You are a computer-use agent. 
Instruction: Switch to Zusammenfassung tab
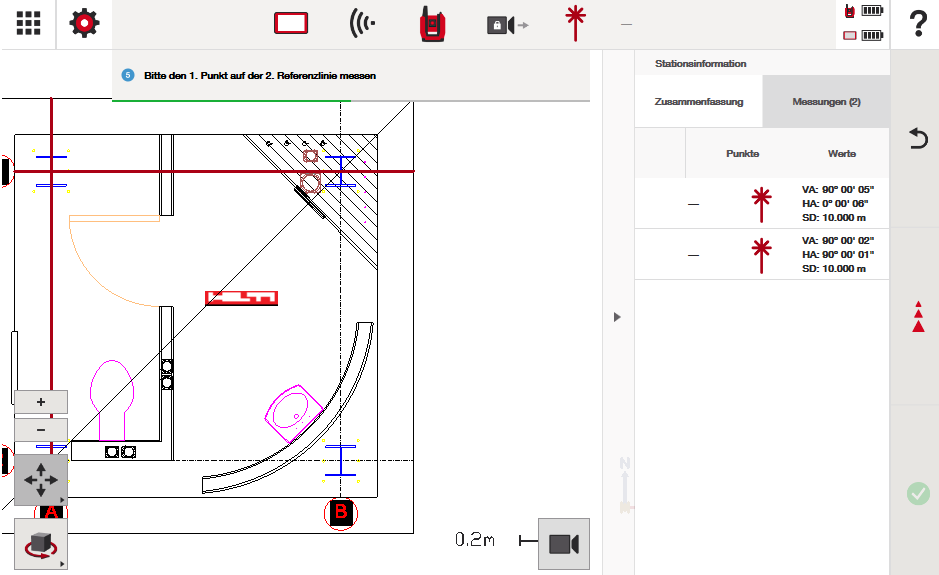698,102
